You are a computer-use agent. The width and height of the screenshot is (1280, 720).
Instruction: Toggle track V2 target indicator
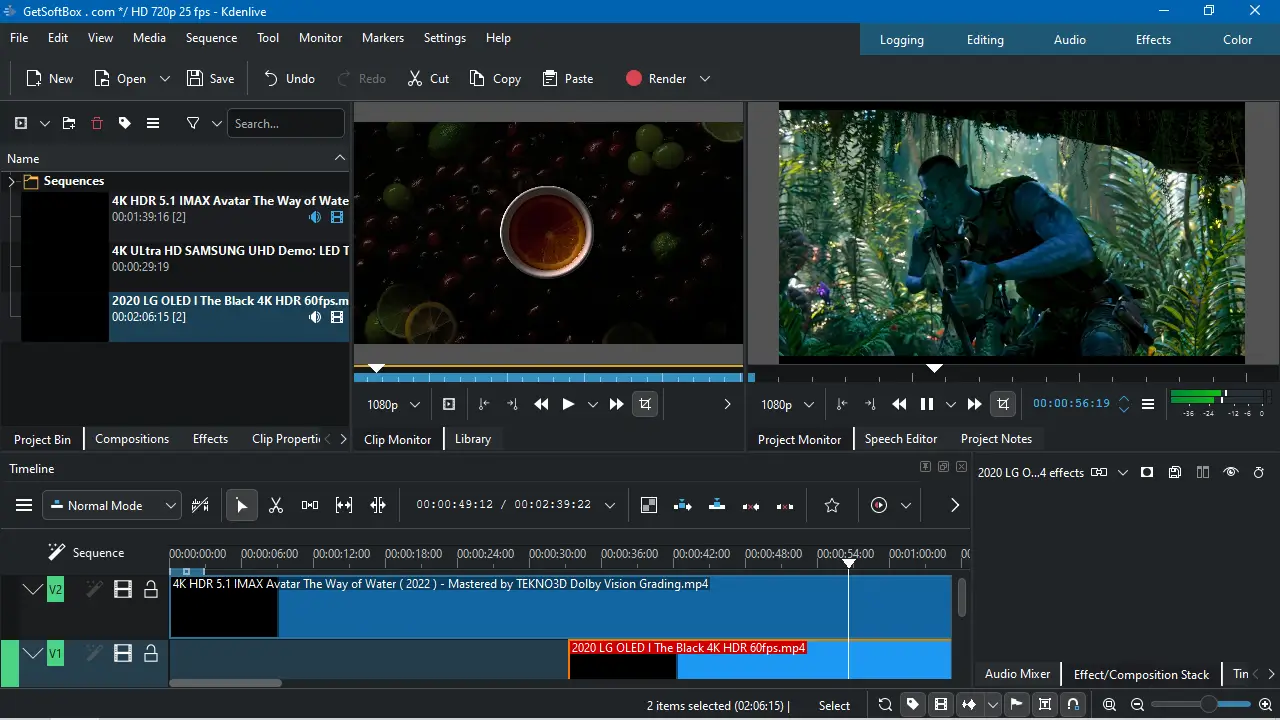[x=56, y=590]
